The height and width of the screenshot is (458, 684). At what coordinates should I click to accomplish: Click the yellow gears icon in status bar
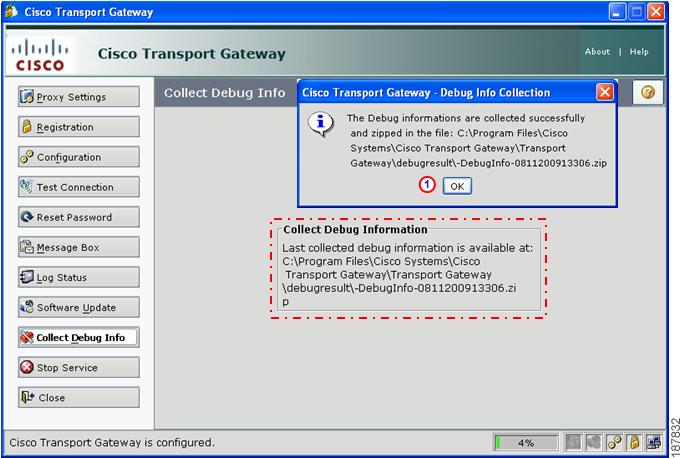pyautogui.click(x=615, y=442)
